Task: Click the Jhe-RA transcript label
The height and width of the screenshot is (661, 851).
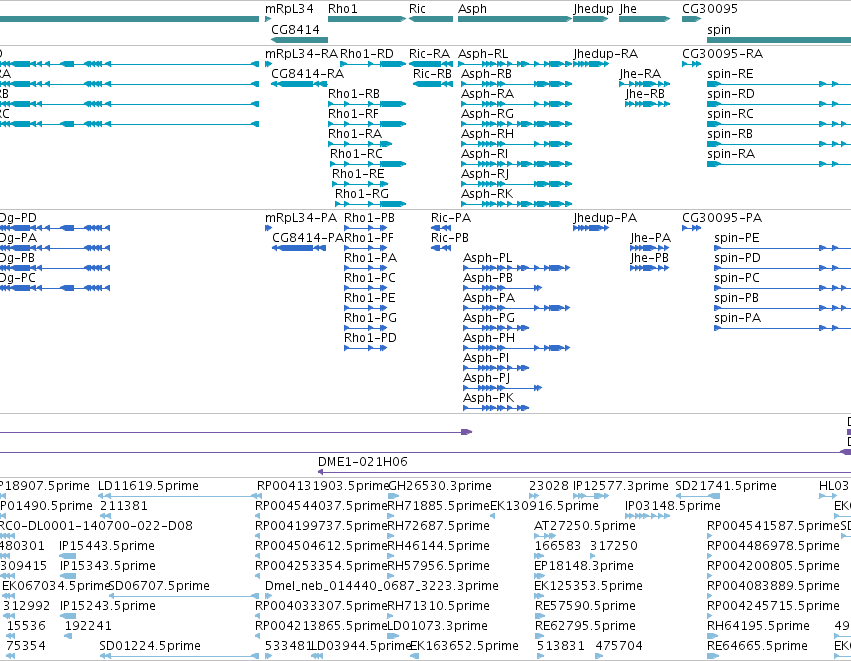Action: 640,74
